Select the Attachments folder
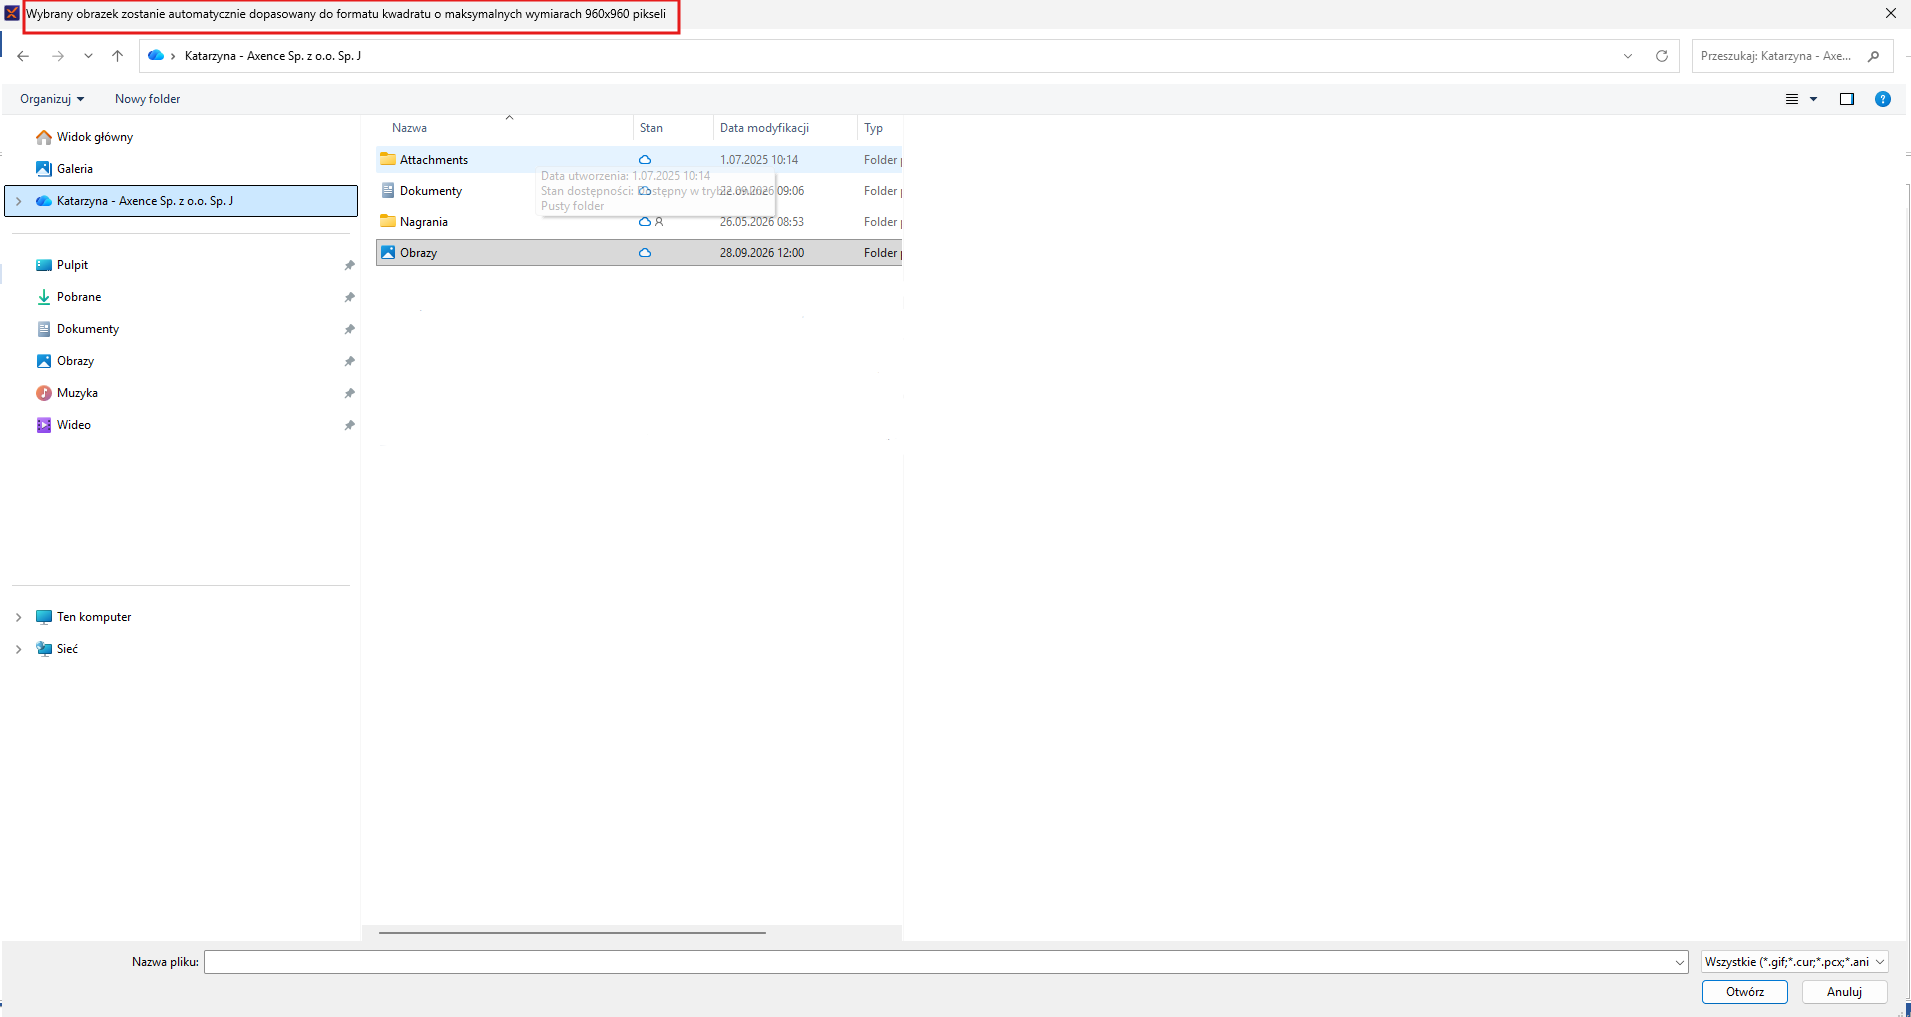The width and height of the screenshot is (1911, 1017). click(x=639, y=160)
